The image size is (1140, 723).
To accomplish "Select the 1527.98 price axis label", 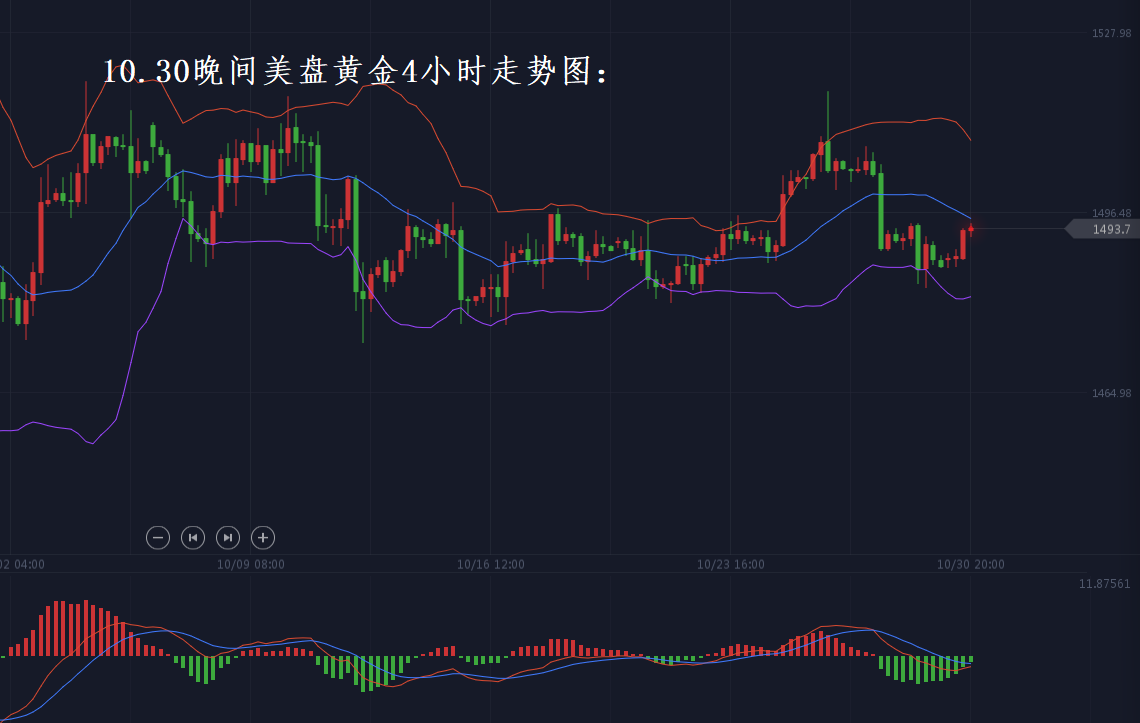I will pyautogui.click(x=1111, y=34).
